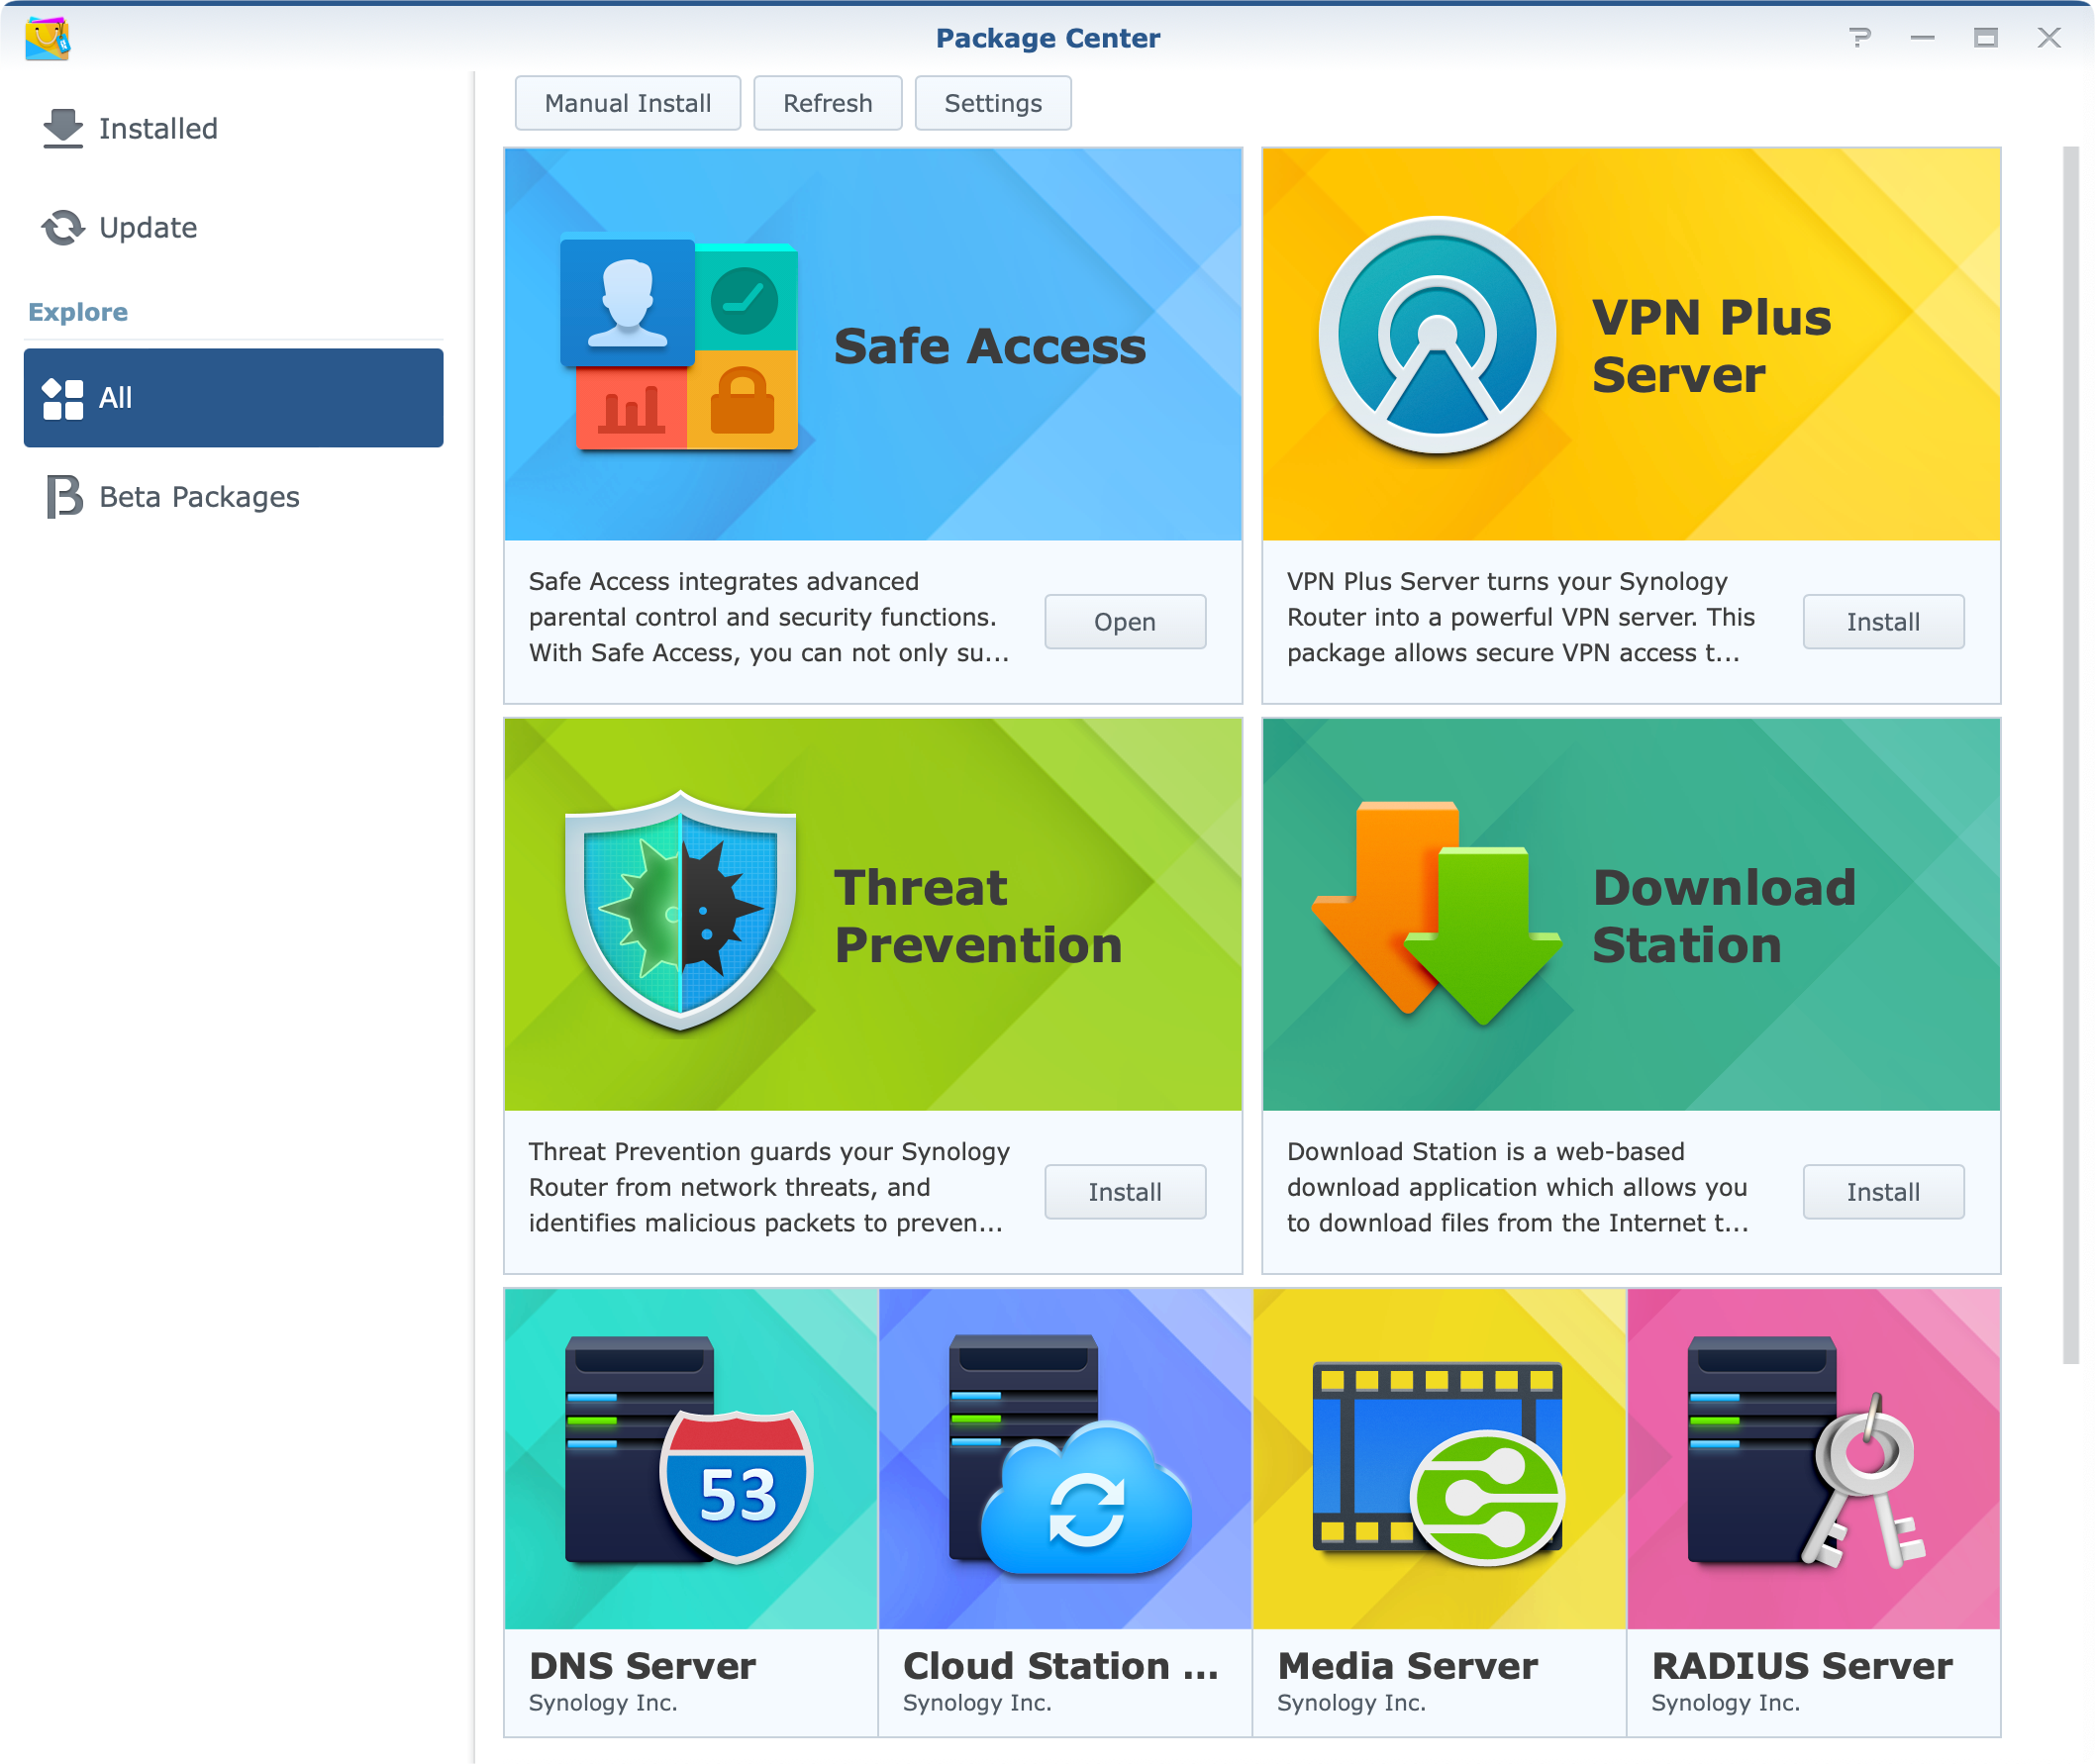The image size is (2095, 1764).
Task: Click Synology Inc. under DNS Server
Action: (603, 1703)
